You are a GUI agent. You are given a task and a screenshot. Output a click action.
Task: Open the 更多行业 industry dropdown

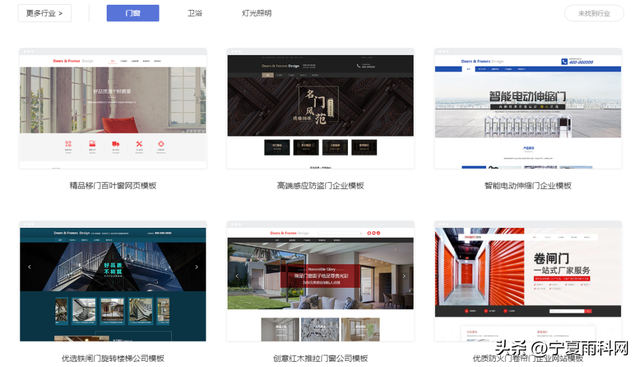tap(44, 13)
